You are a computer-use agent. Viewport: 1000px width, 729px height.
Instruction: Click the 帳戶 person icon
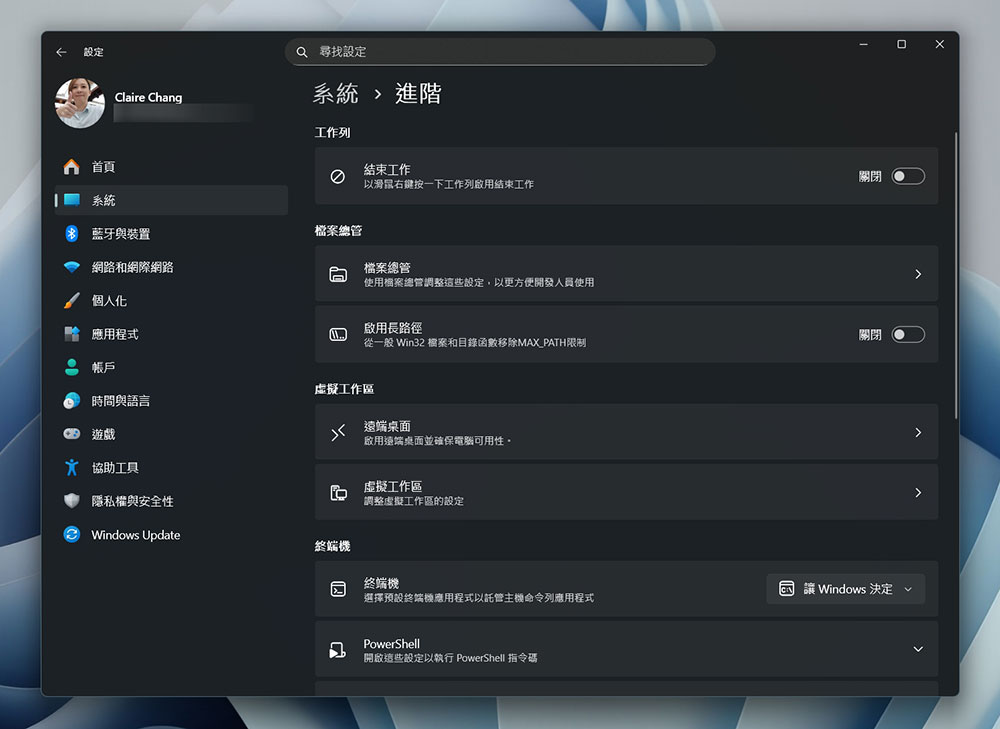71,367
